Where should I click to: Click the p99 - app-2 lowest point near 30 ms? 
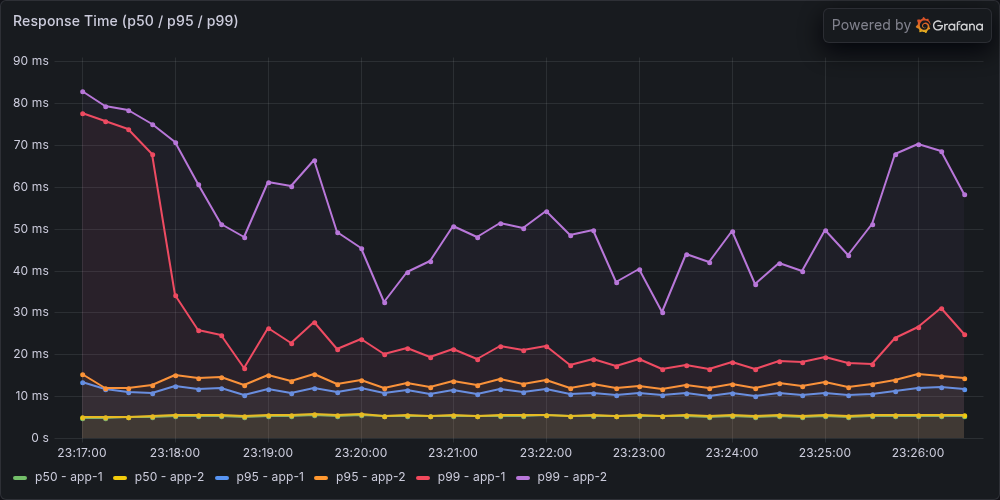coord(663,312)
